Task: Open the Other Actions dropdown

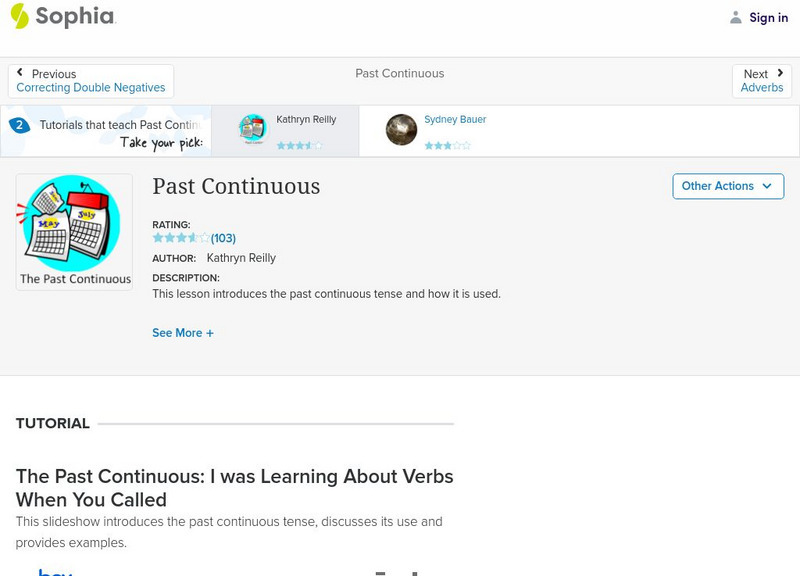Action: (727, 186)
